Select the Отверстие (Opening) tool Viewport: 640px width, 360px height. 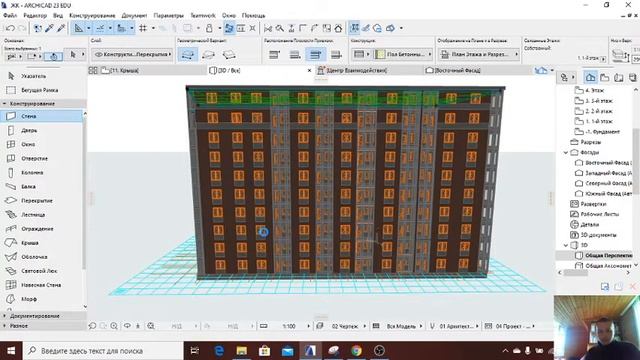tap(42, 158)
